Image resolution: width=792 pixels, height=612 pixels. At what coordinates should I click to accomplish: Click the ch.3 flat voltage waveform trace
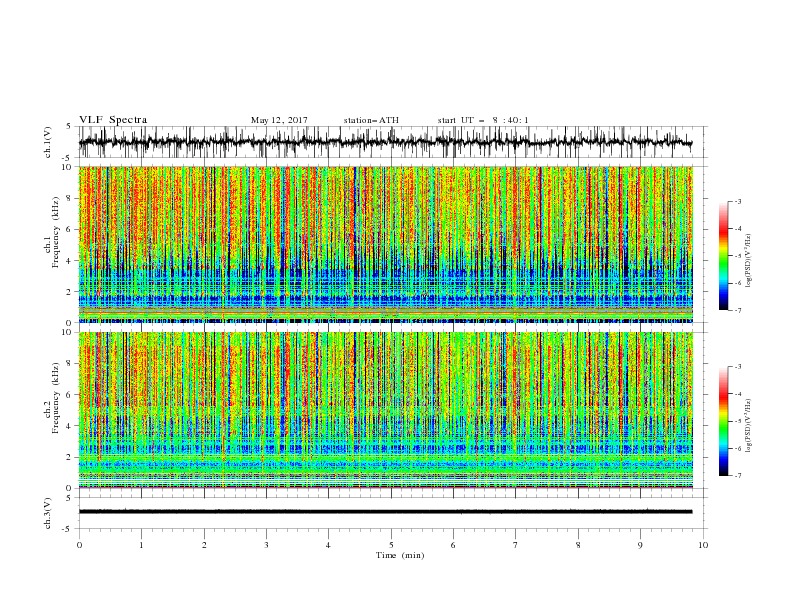385,512
